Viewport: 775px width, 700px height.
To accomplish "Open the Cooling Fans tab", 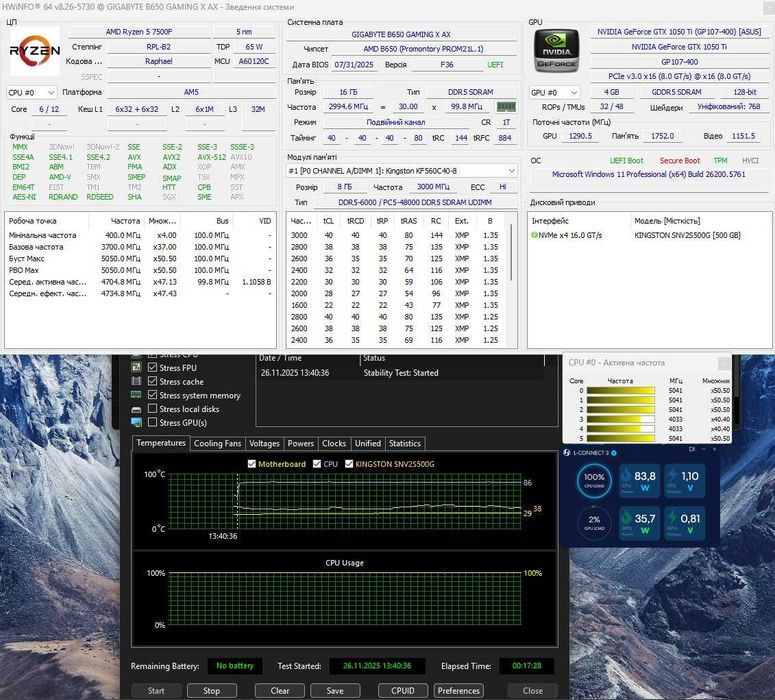I will point(217,443).
